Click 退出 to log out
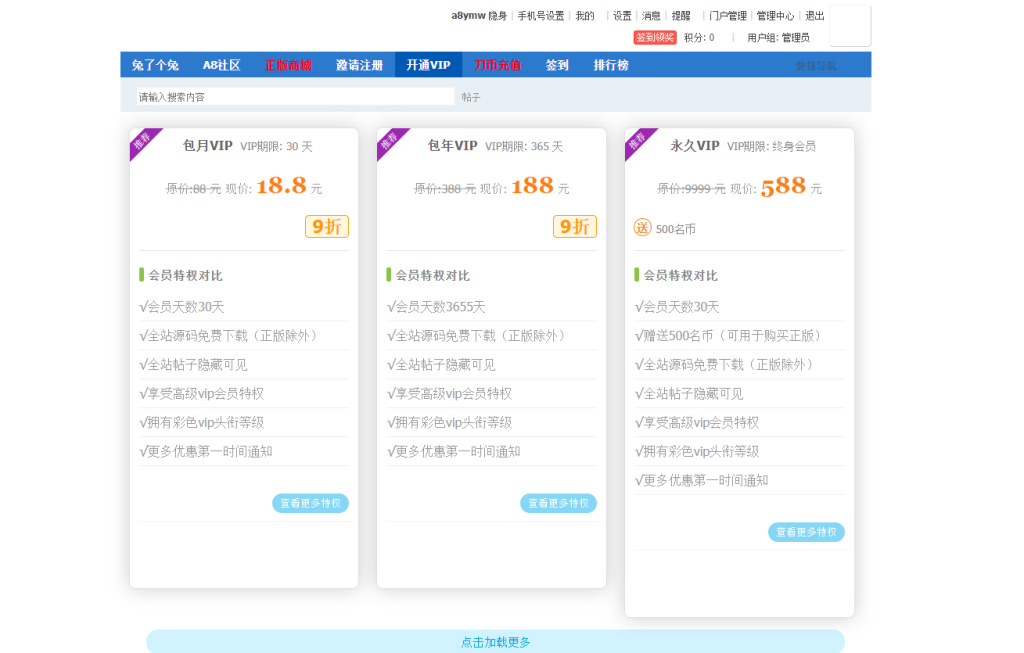The image size is (1024, 653). [x=814, y=16]
